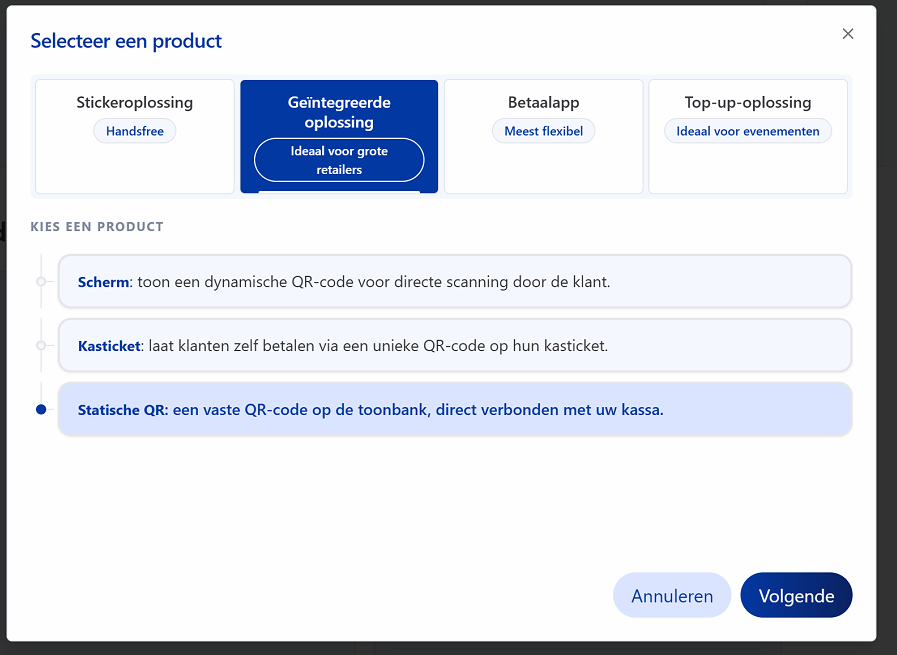Click the filled dot beside Statische QR
Image resolution: width=897 pixels, height=655 pixels.
pyautogui.click(x=41, y=410)
